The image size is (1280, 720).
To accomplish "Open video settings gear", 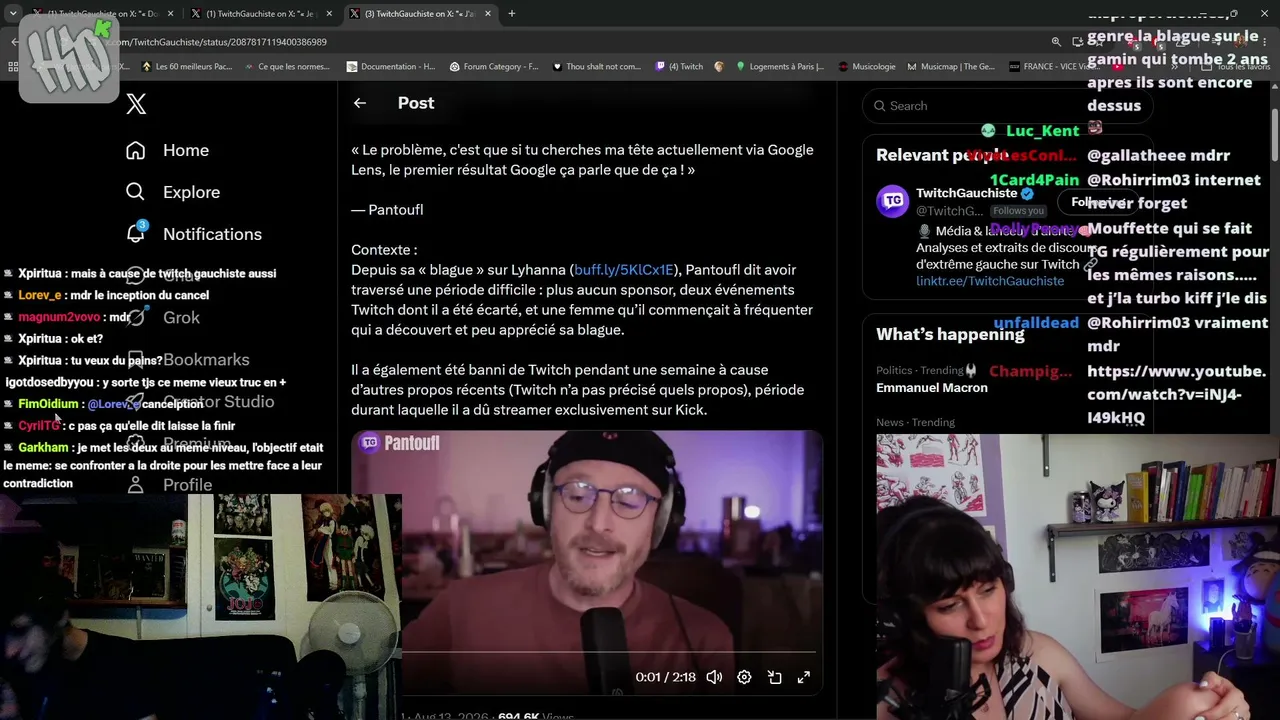I will coord(744,677).
